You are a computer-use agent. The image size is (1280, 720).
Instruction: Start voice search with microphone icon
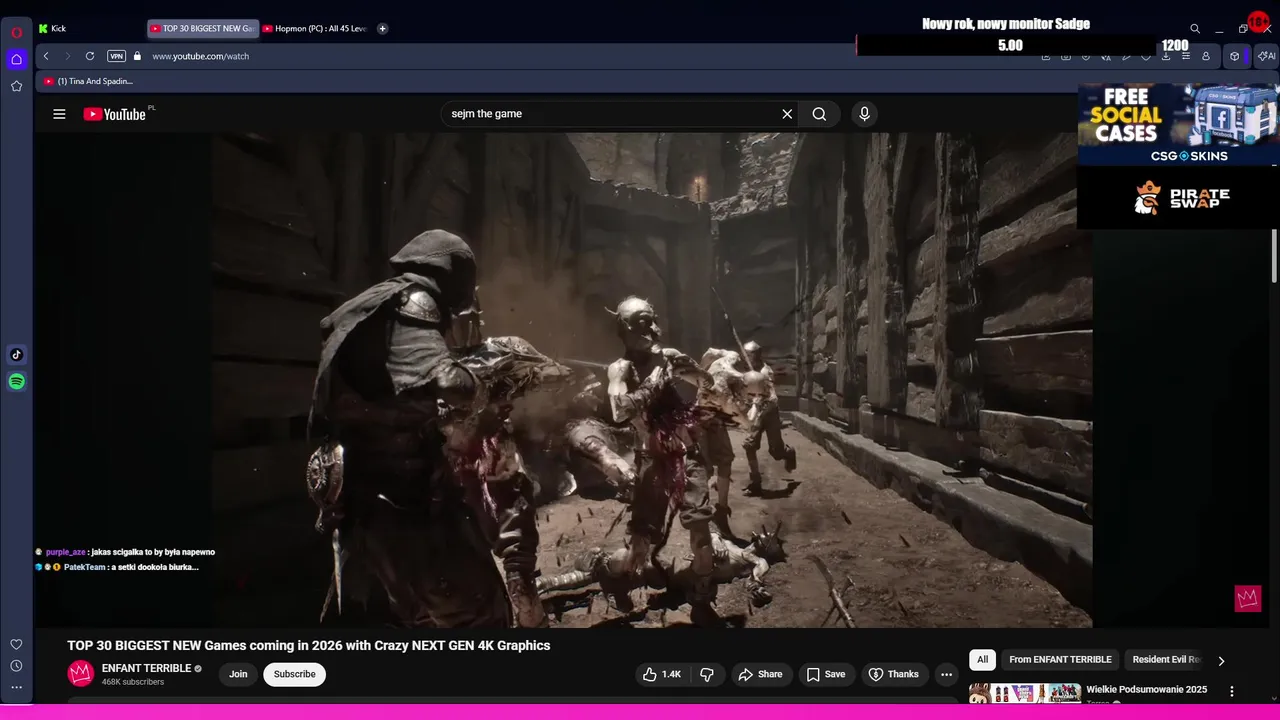864,114
